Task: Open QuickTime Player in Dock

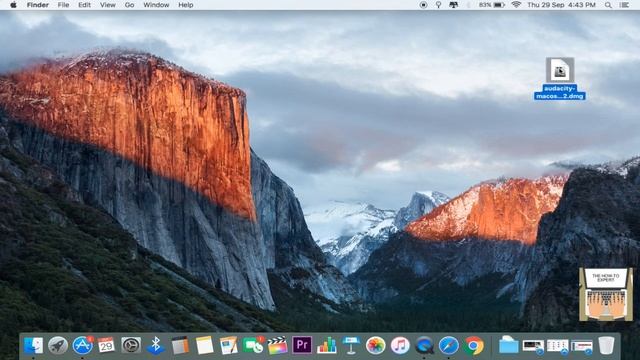Action: click(x=424, y=345)
